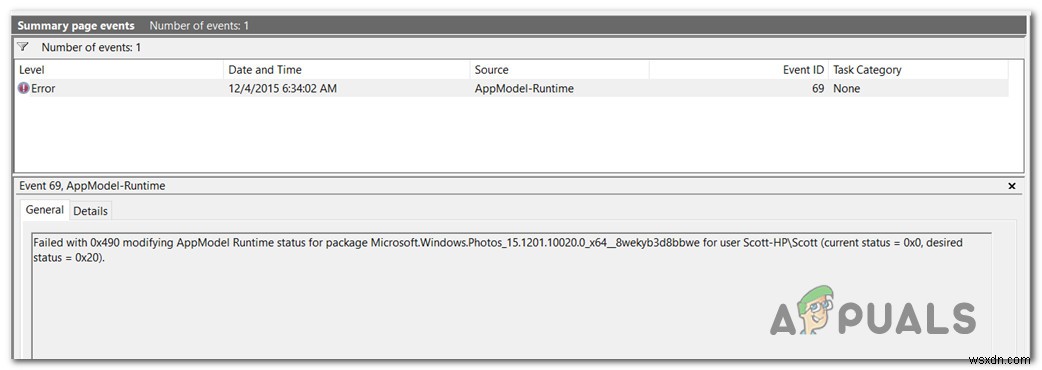1042x370 pixels.
Task: Click the 'None' task category cell
Action: point(846,88)
